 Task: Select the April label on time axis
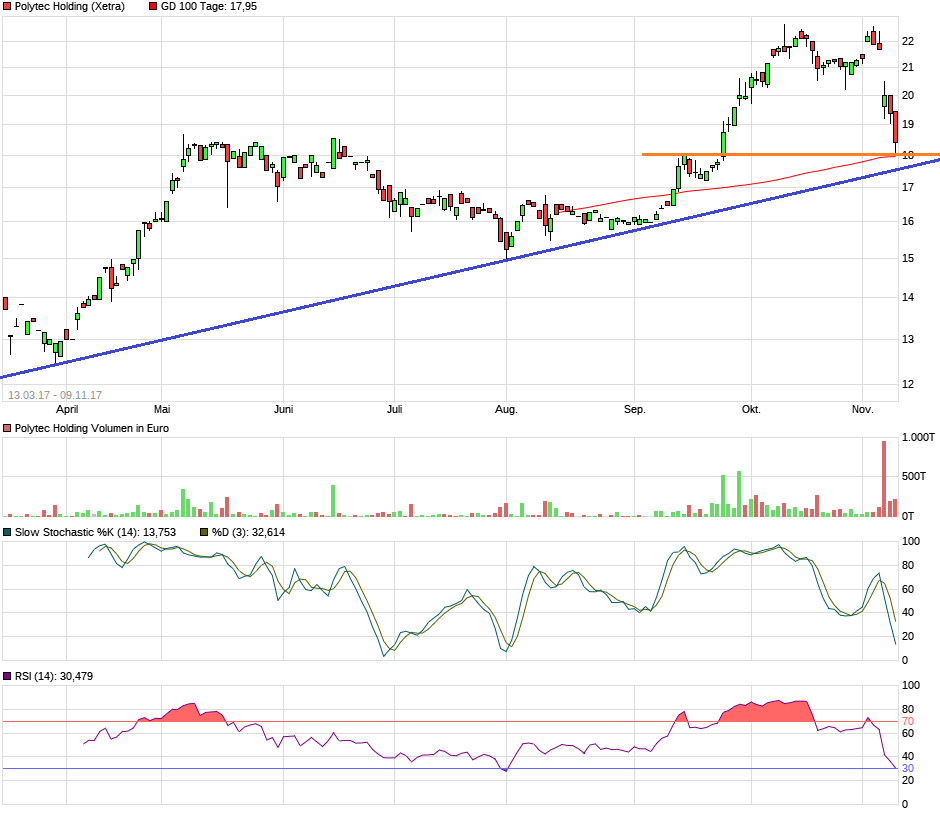(x=67, y=409)
